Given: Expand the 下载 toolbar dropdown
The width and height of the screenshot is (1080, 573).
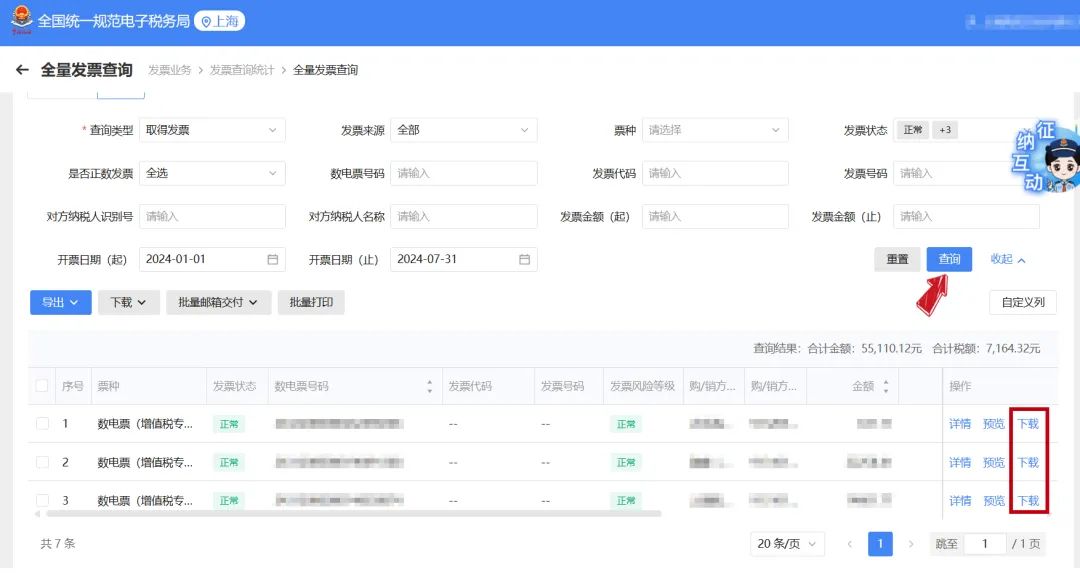Looking at the screenshot, I should click(129, 302).
